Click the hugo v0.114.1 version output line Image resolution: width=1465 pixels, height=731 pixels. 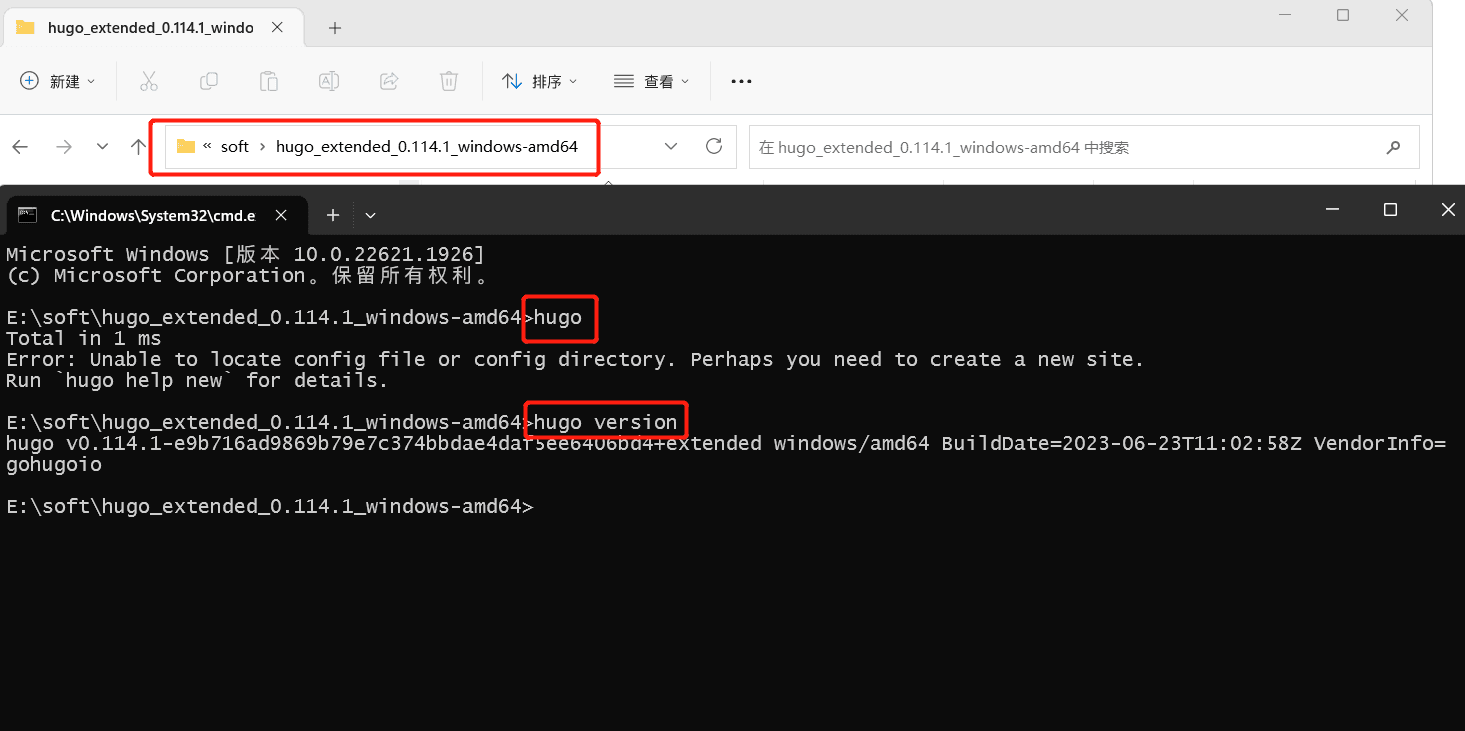point(726,444)
